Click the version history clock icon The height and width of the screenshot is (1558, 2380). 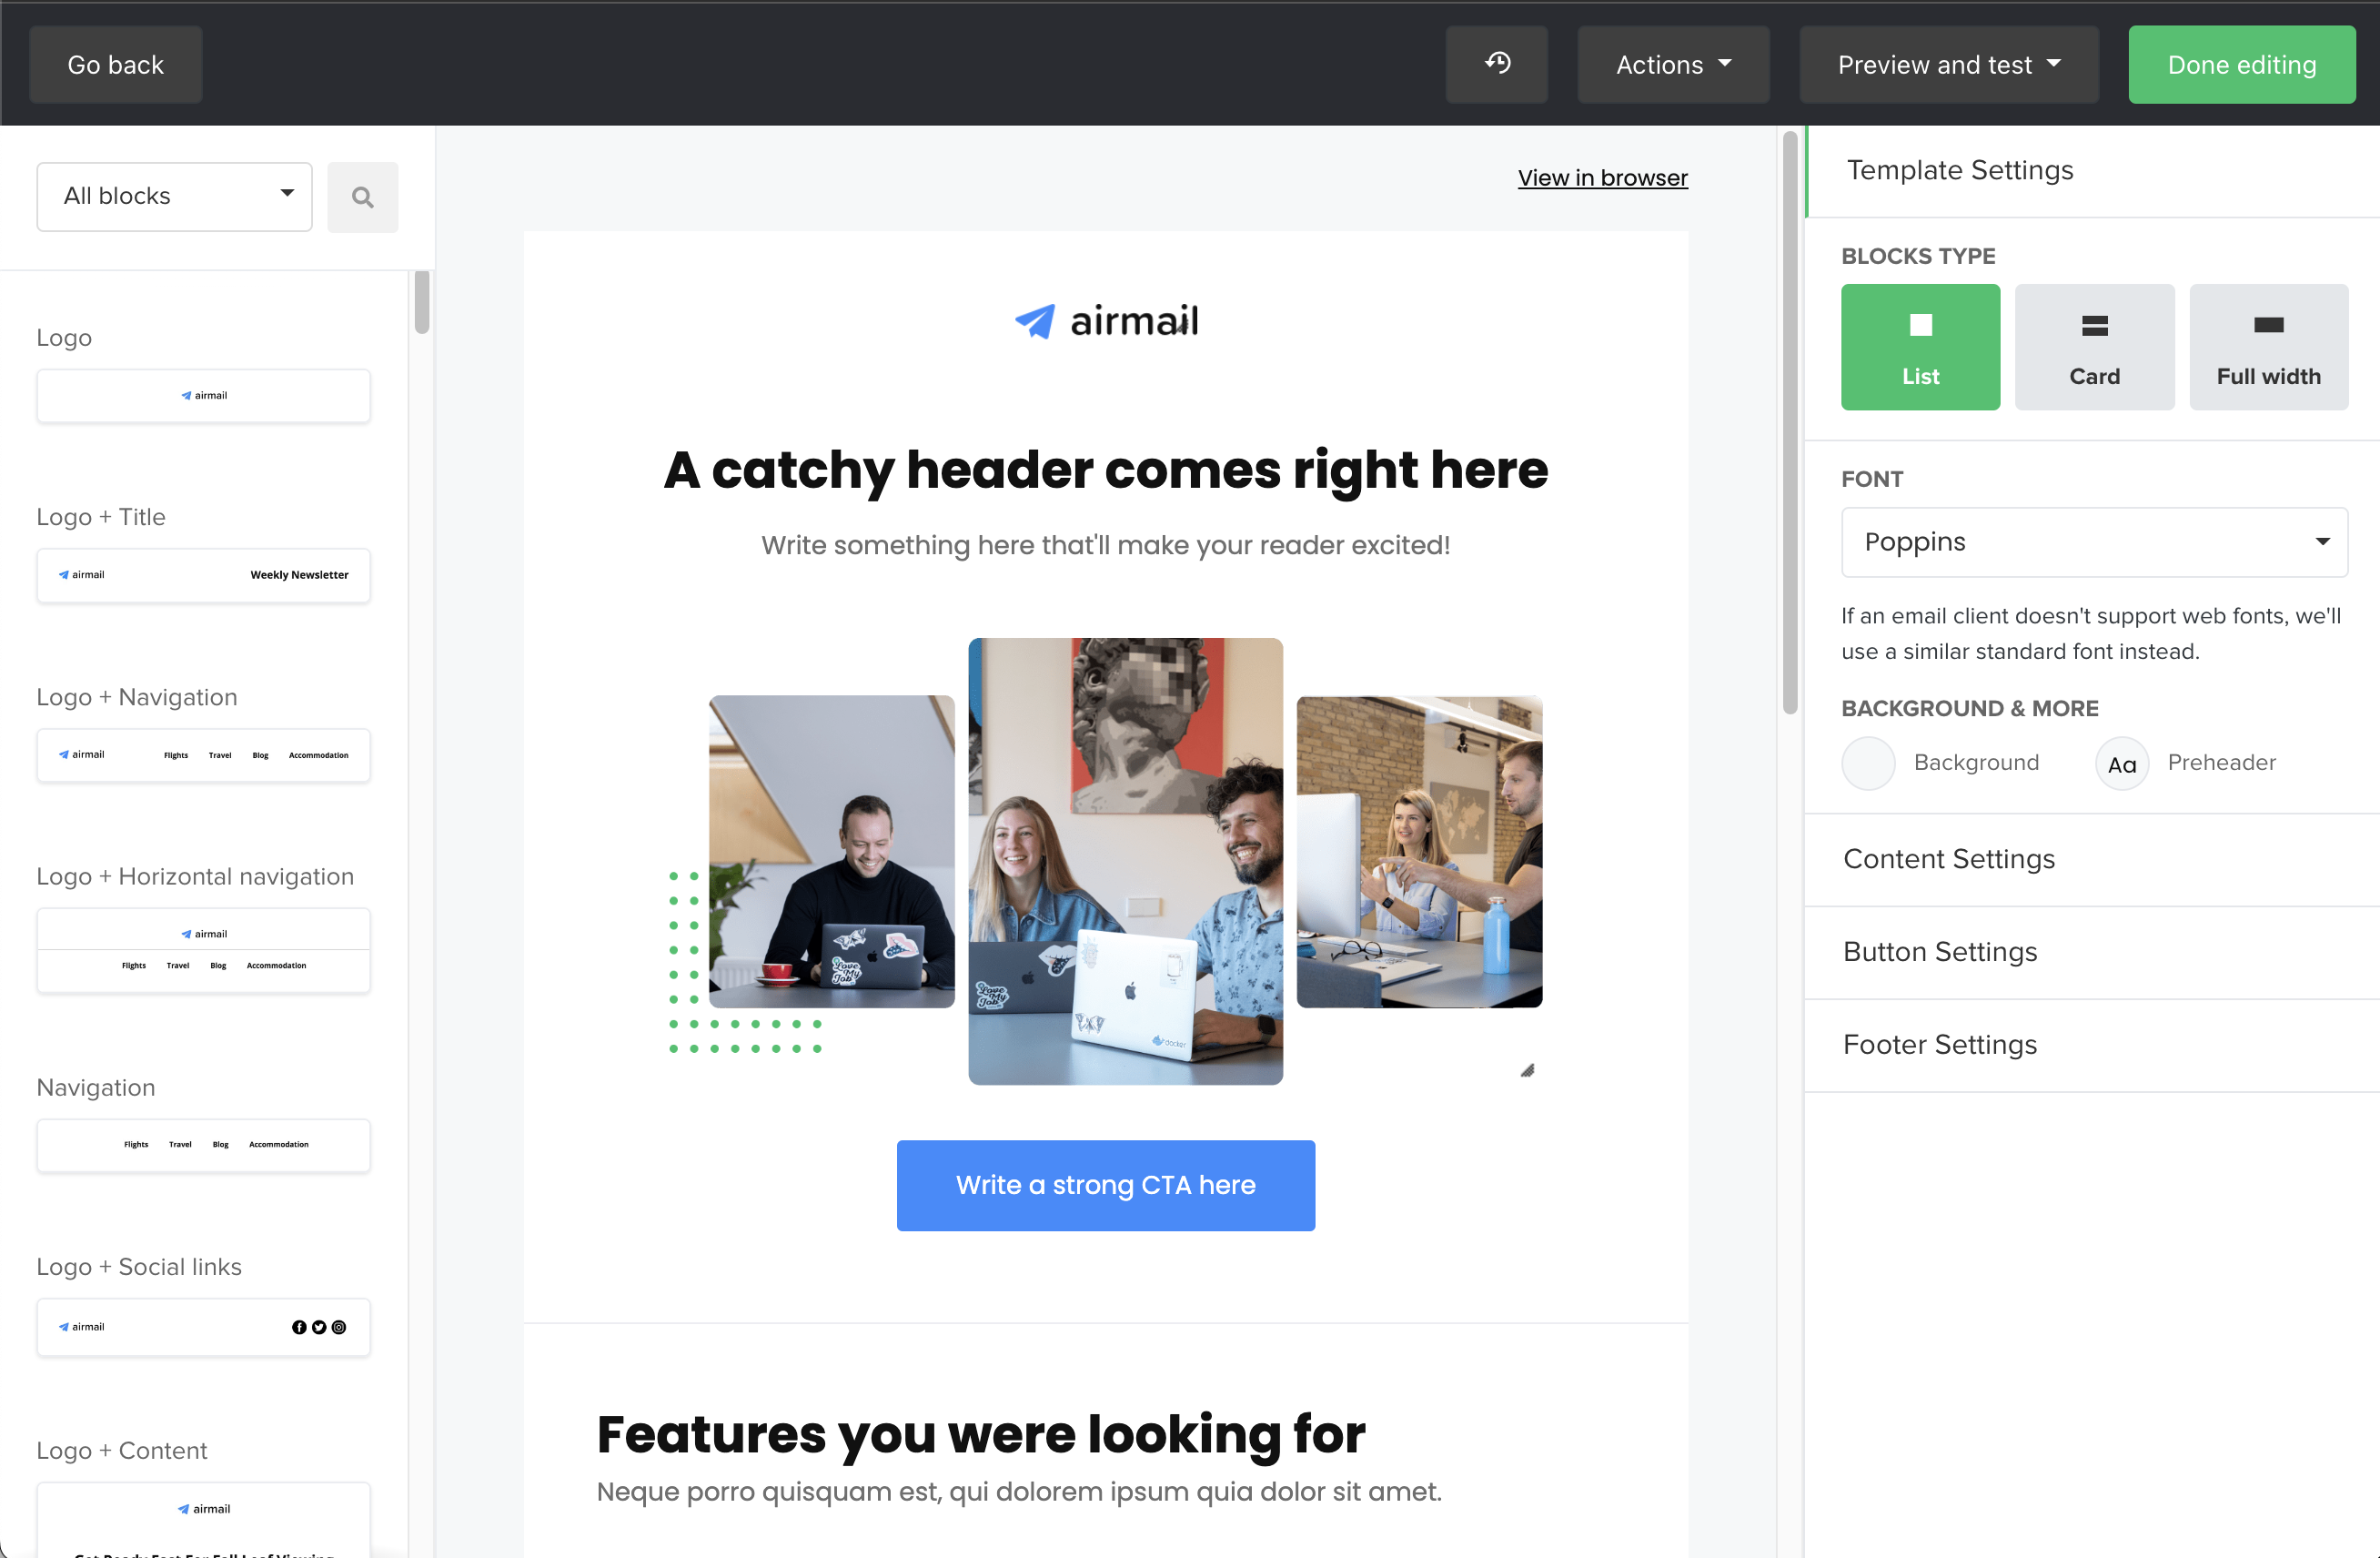pos(1496,64)
